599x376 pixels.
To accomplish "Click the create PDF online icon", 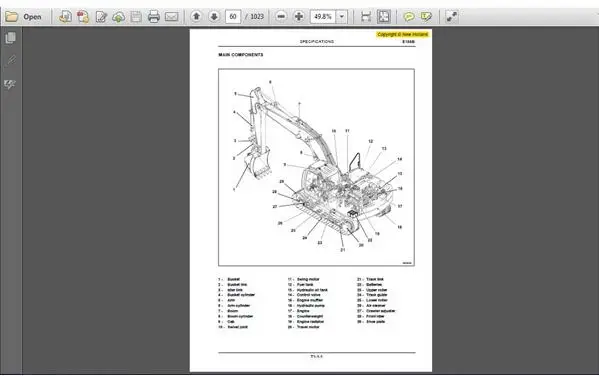I will click(65, 17).
